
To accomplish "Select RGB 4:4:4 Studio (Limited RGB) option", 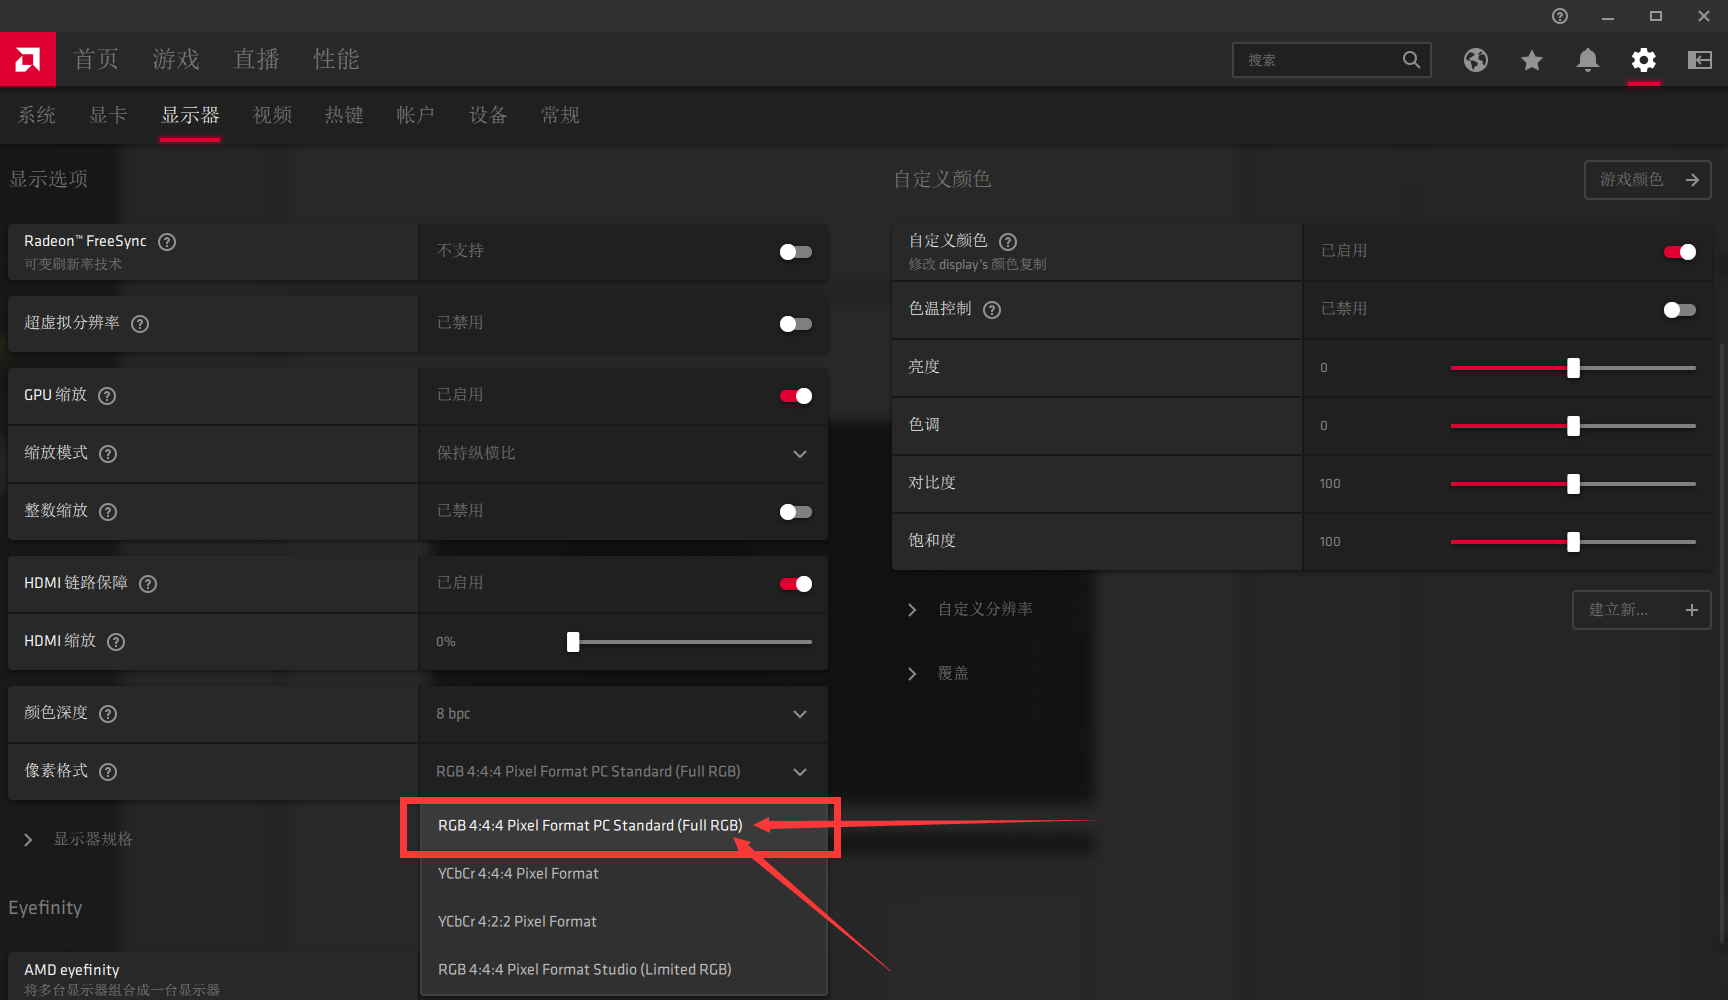I will coord(623,970).
